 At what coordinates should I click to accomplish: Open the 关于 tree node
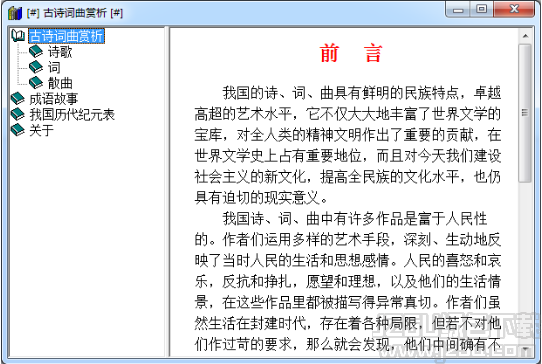[x=41, y=130]
